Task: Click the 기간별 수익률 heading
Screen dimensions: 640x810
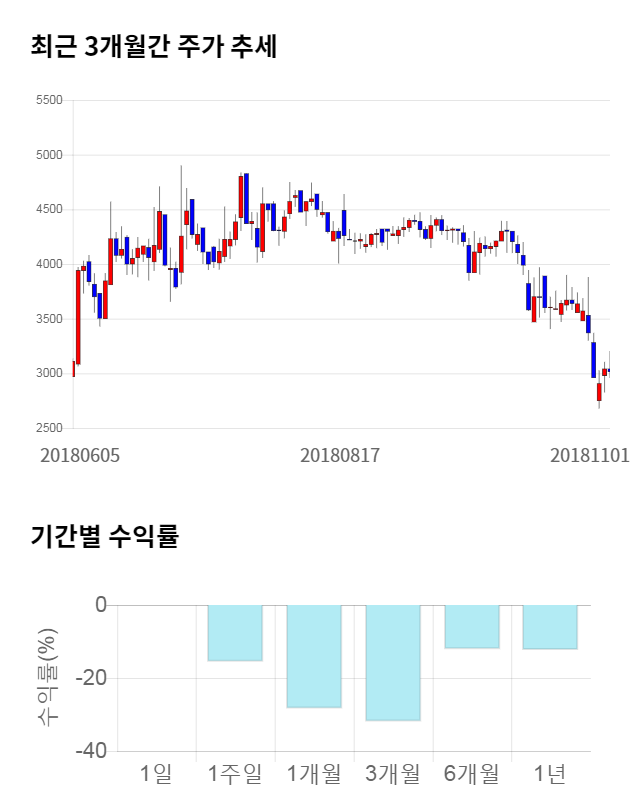Action: (x=105, y=536)
